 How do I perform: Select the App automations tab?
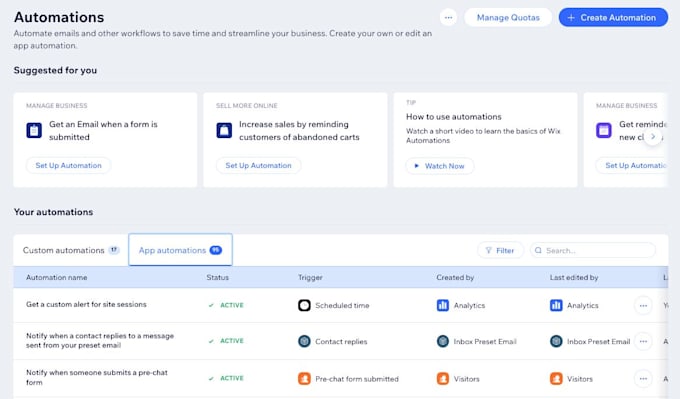tap(180, 250)
